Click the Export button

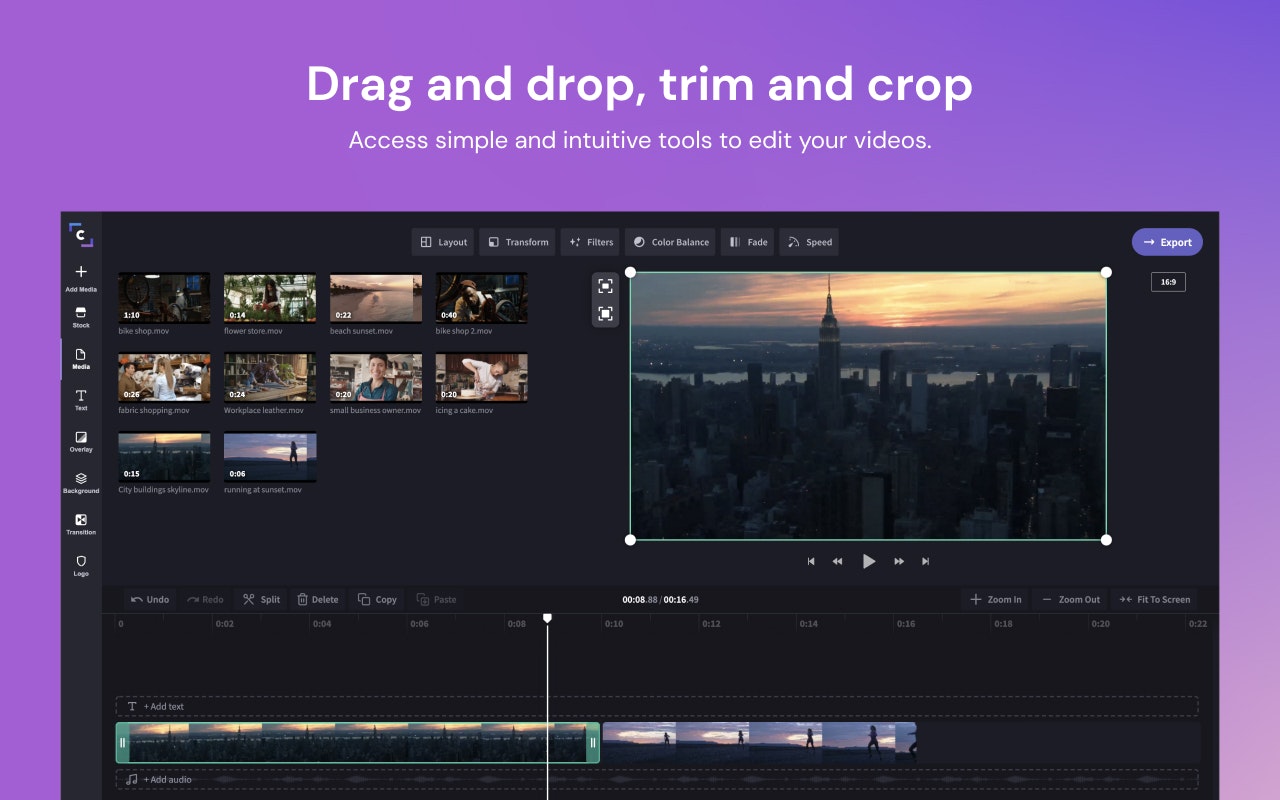(x=1167, y=241)
